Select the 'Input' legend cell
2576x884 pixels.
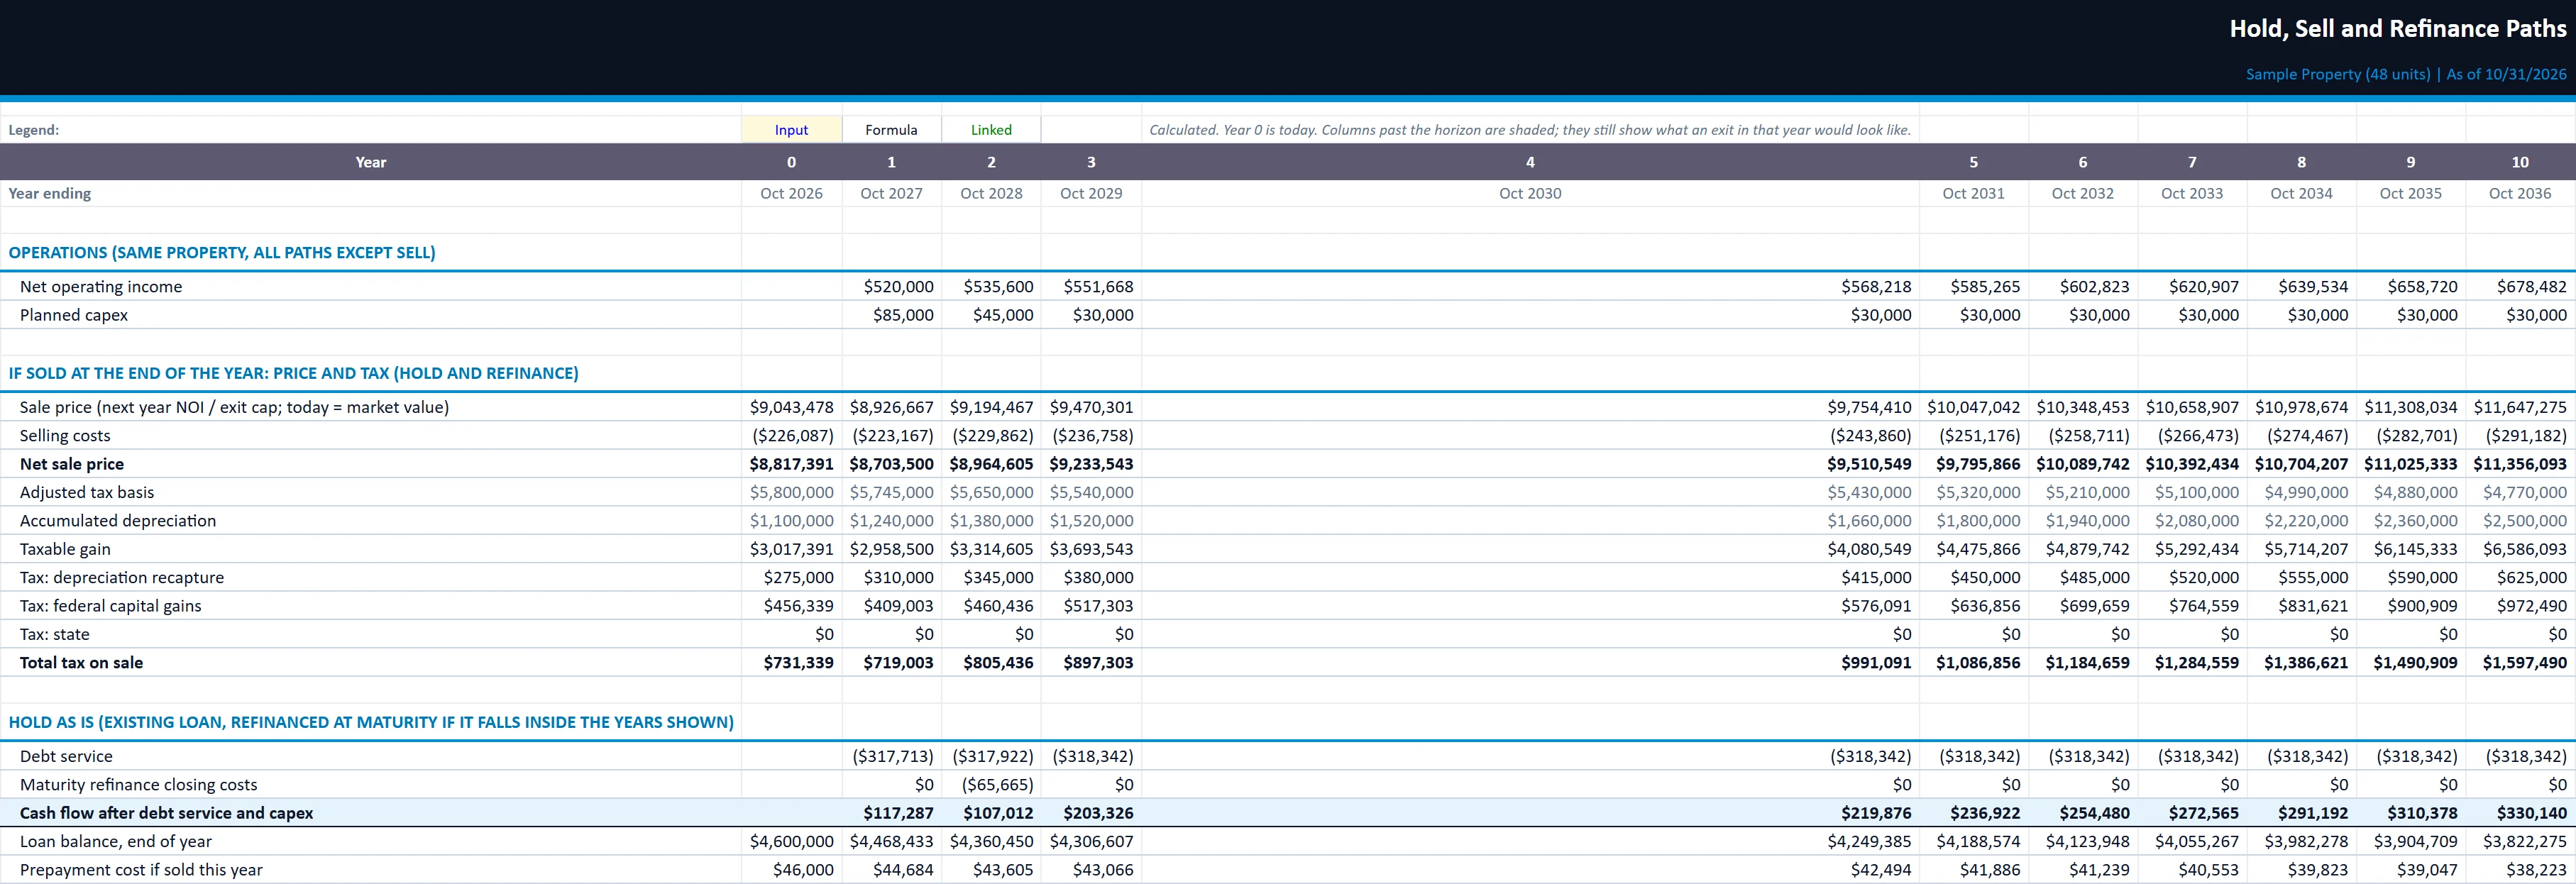(x=791, y=130)
